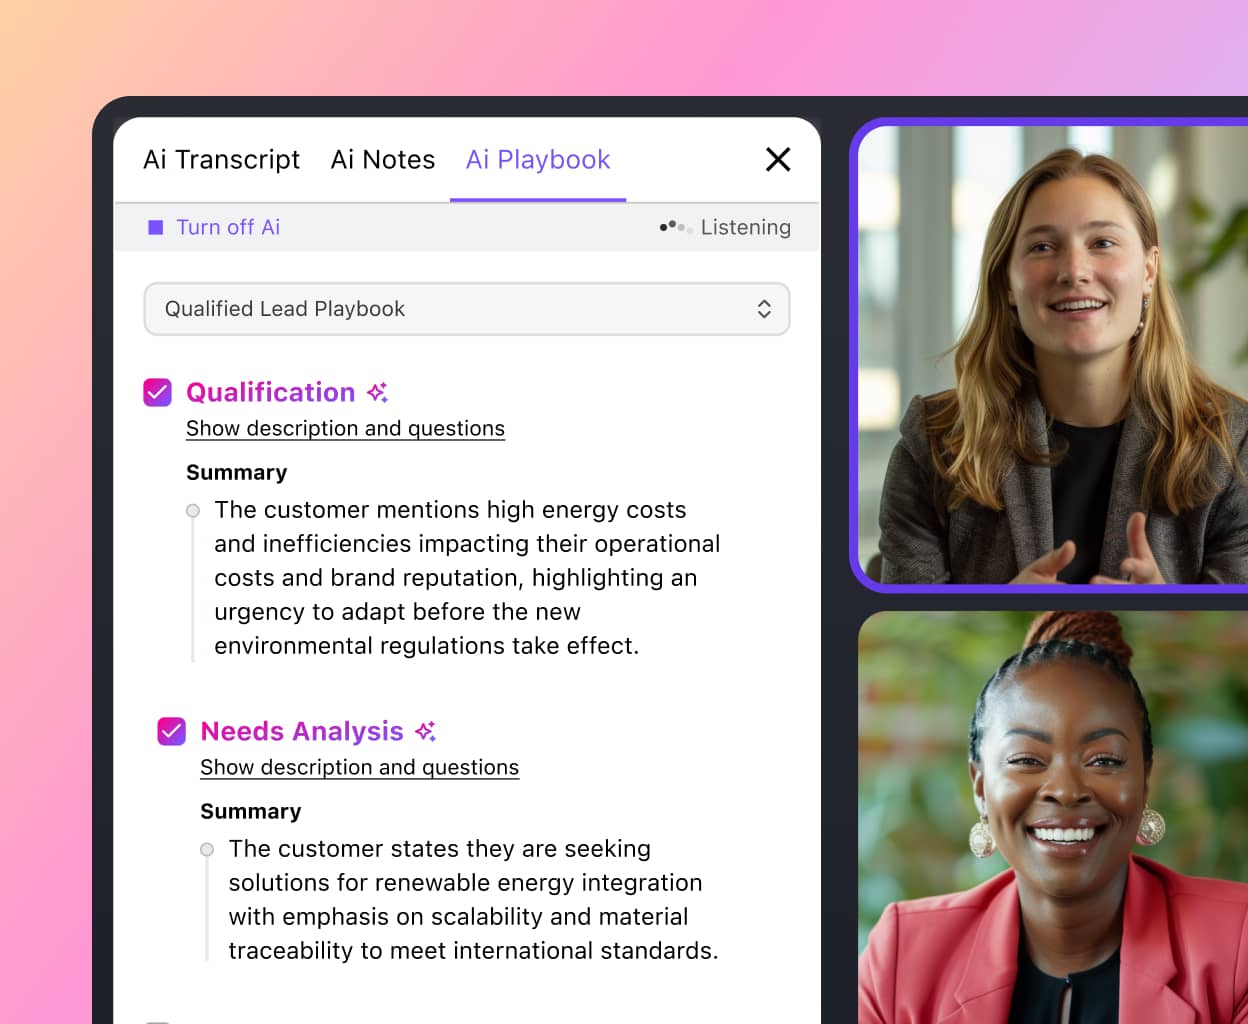The image size is (1248, 1024).
Task: Select the top video tile with purple border
Action: point(1052,355)
